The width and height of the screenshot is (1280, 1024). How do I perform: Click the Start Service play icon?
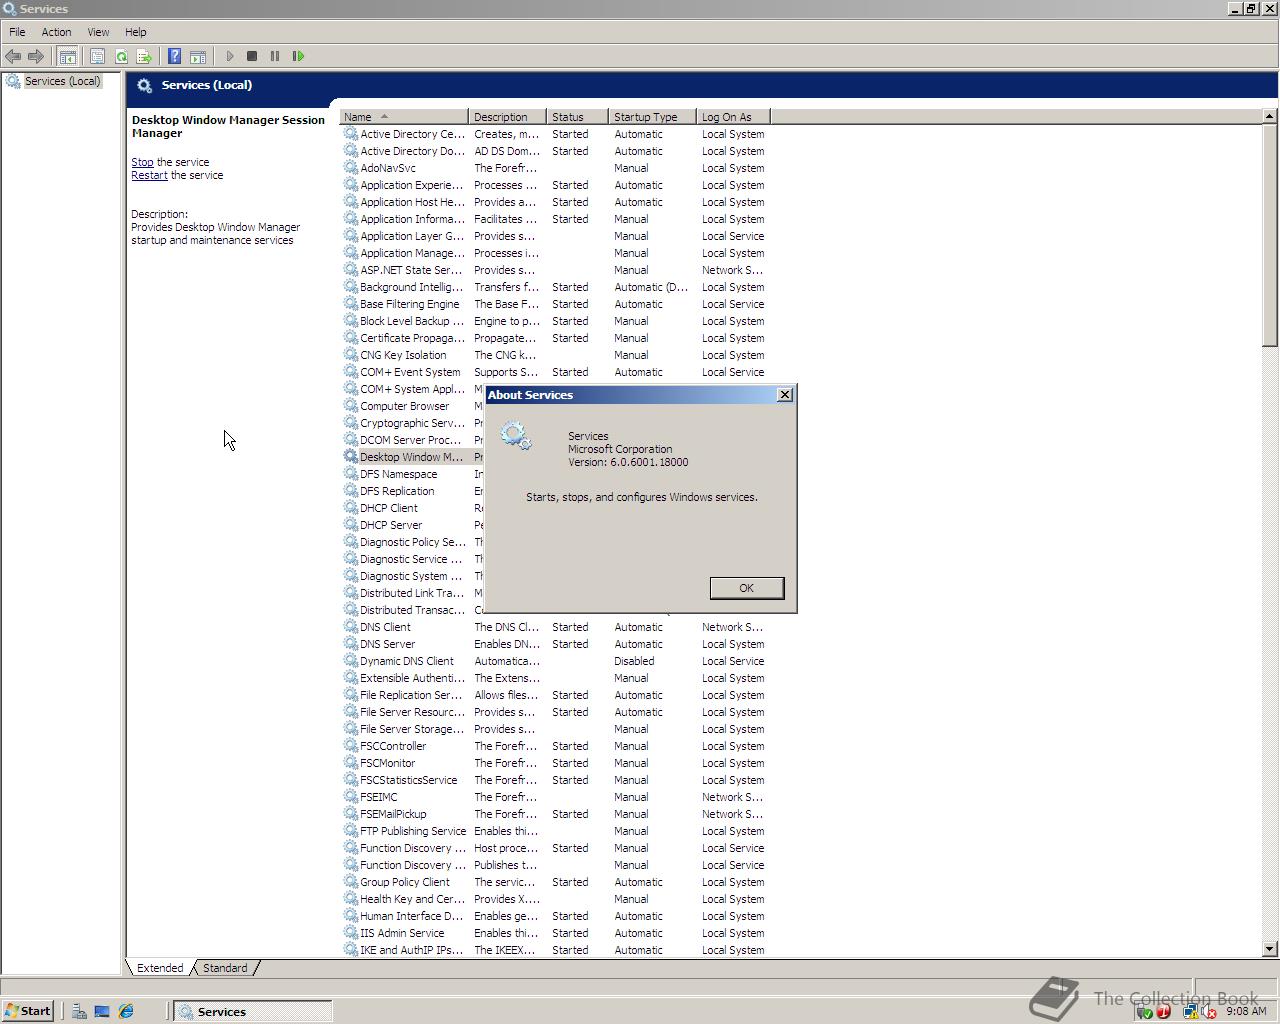(x=230, y=56)
